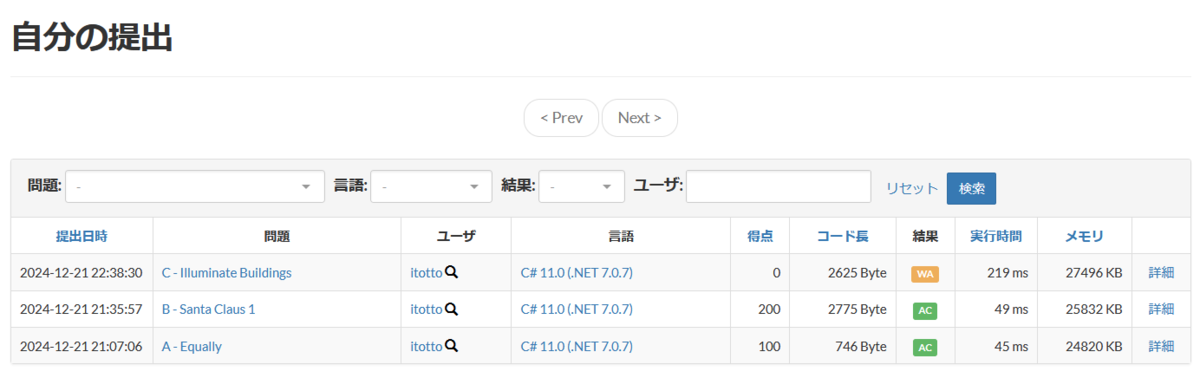Click the magnifier icon beside itotto in C row

click(x=452, y=272)
